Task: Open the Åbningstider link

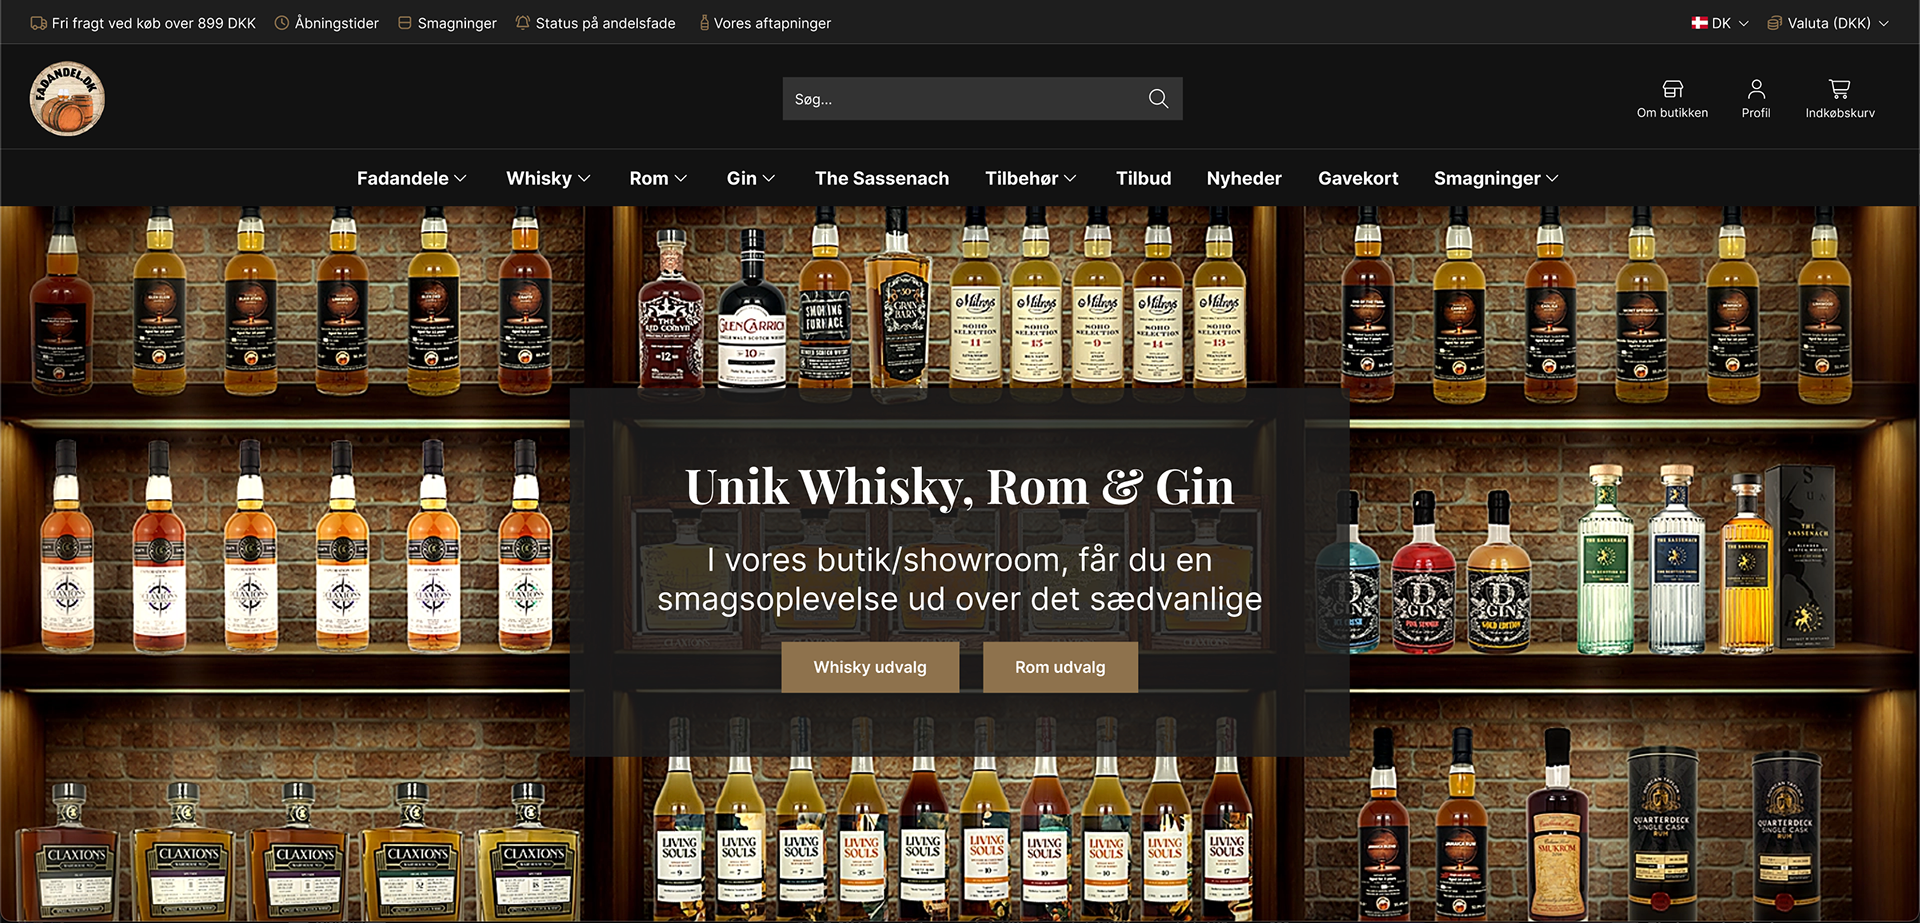Action: click(337, 23)
